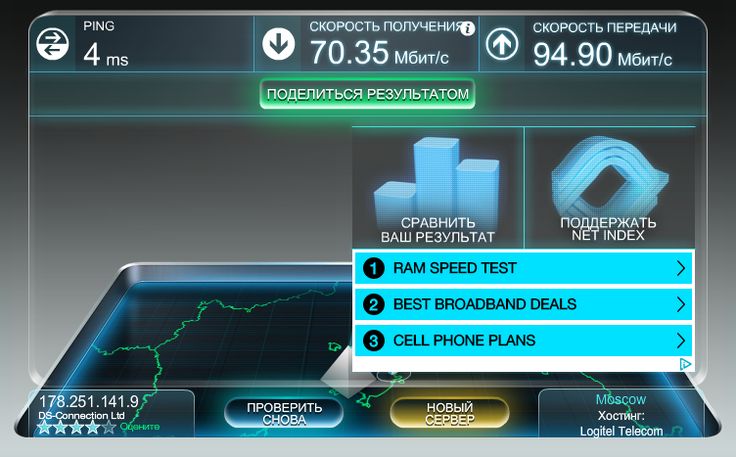Click НОВЫЙ СЕРВЕР yellow button

pos(449,413)
